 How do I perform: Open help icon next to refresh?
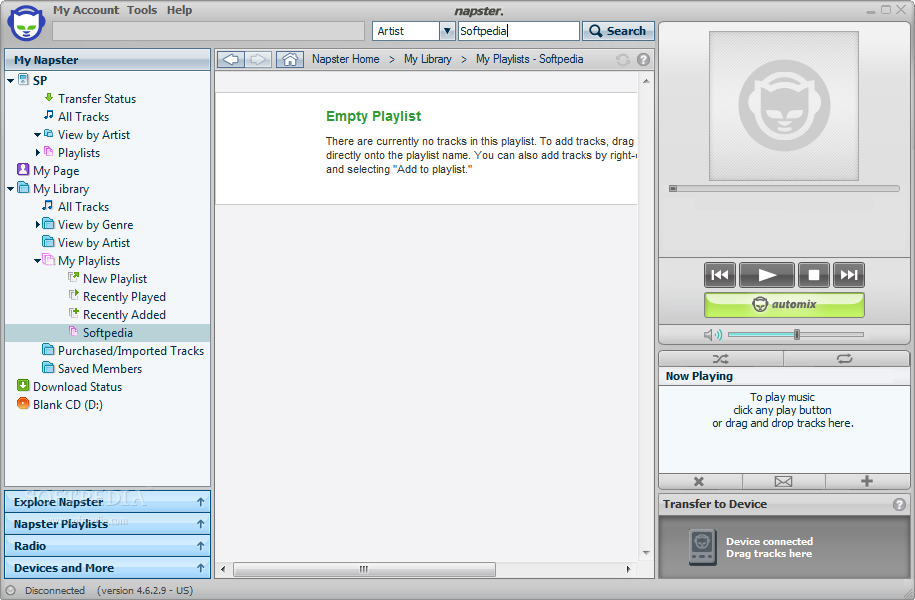[x=643, y=60]
